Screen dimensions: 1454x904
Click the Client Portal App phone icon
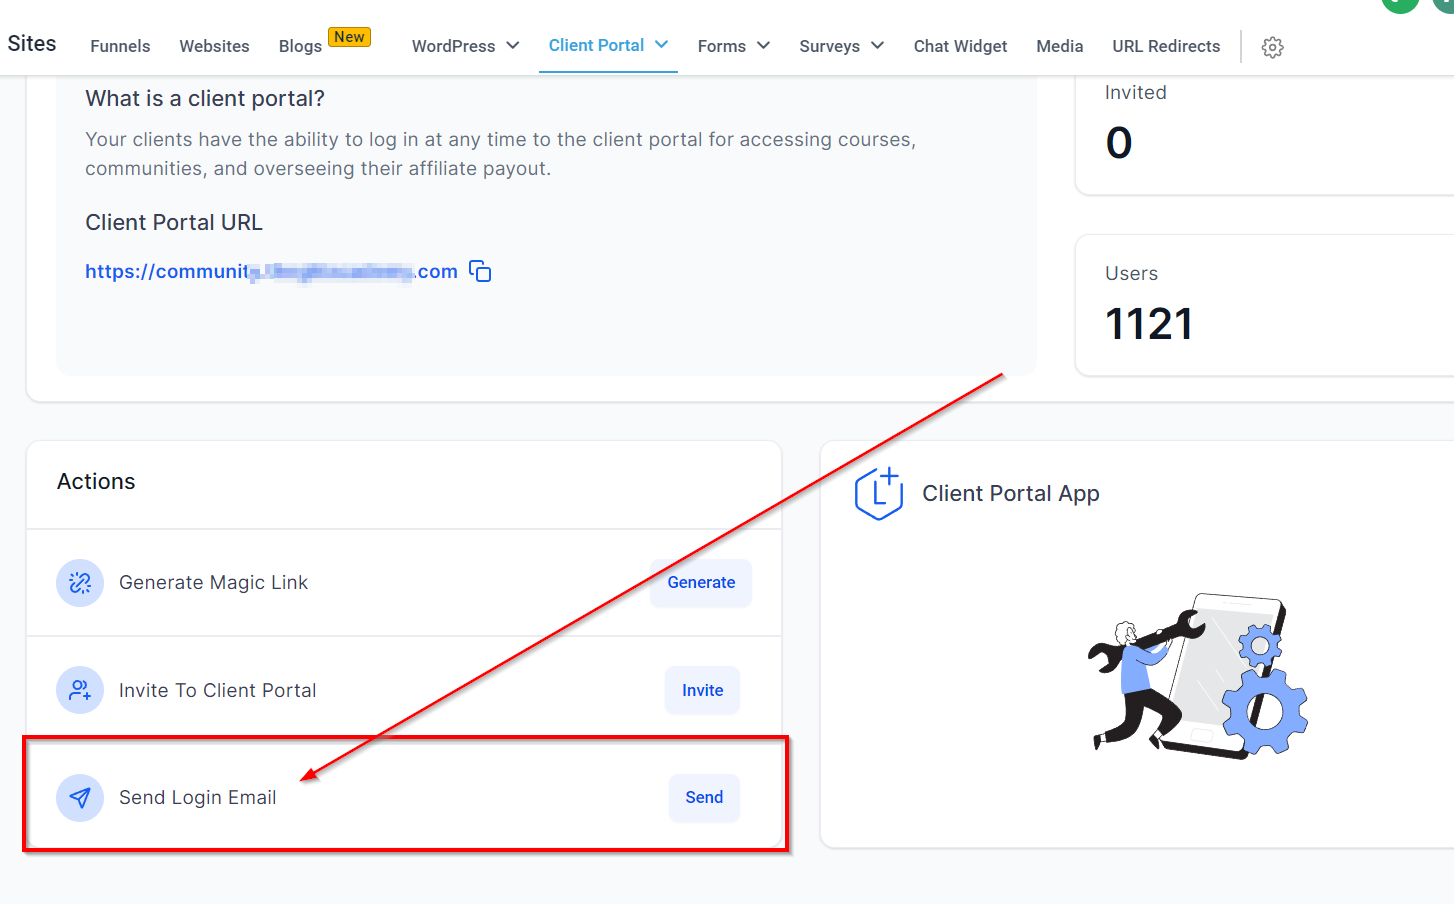pos(879,493)
